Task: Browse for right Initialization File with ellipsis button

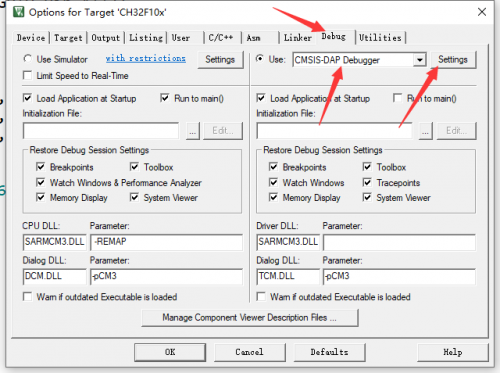Action: (425, 131)
